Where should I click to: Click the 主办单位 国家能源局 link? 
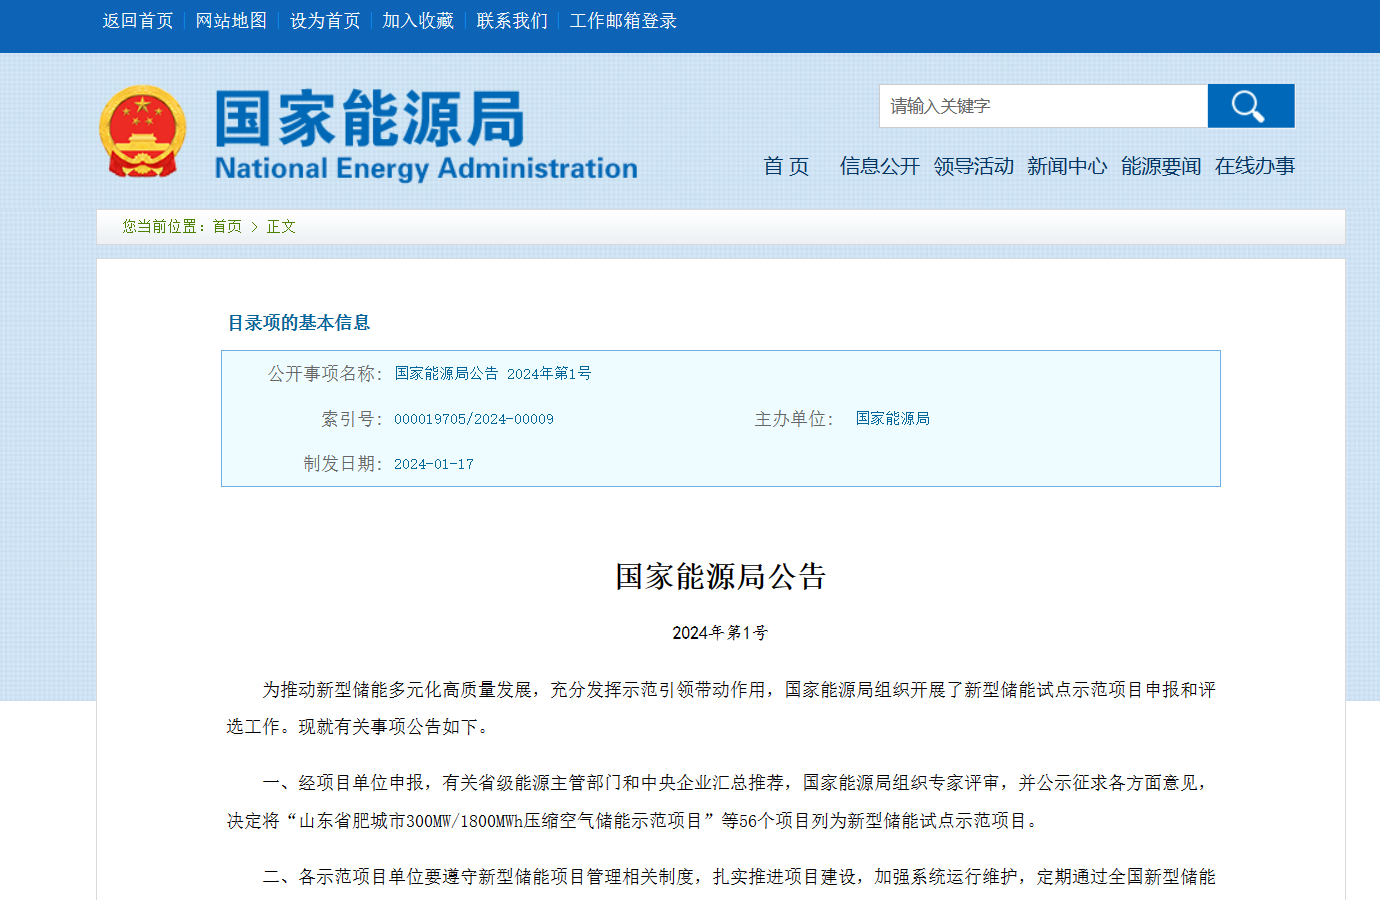point(892,418)
